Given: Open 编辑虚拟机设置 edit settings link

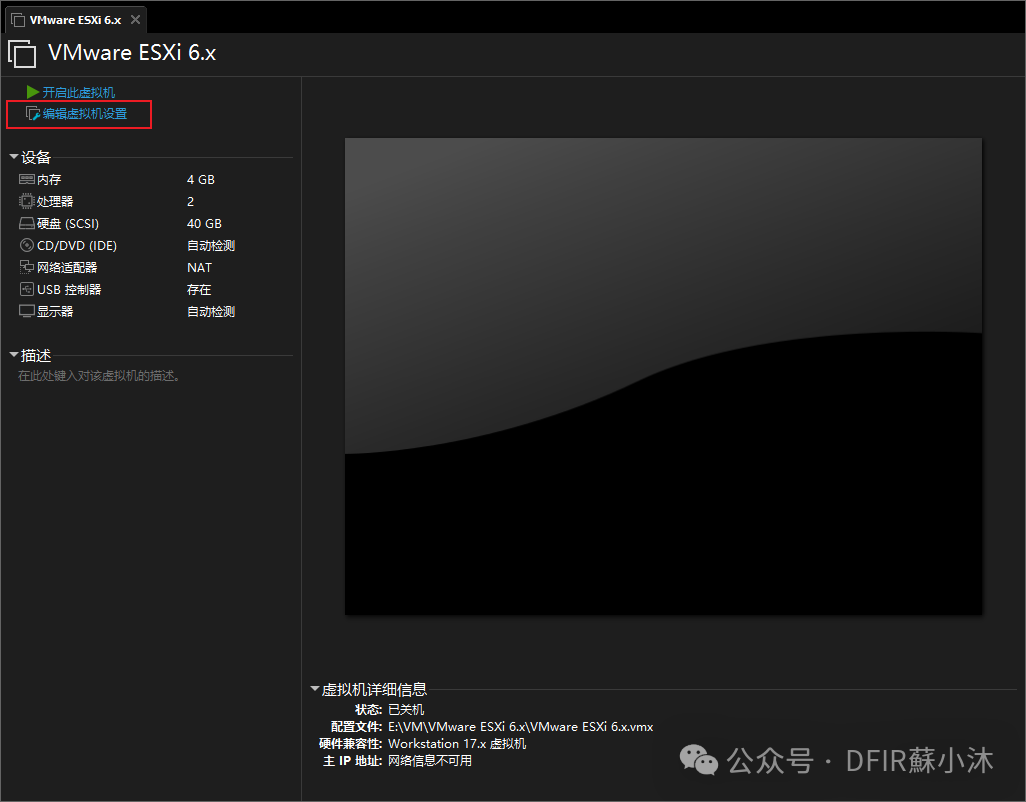Looking at the screenshot, I should (x=85, y=114).
